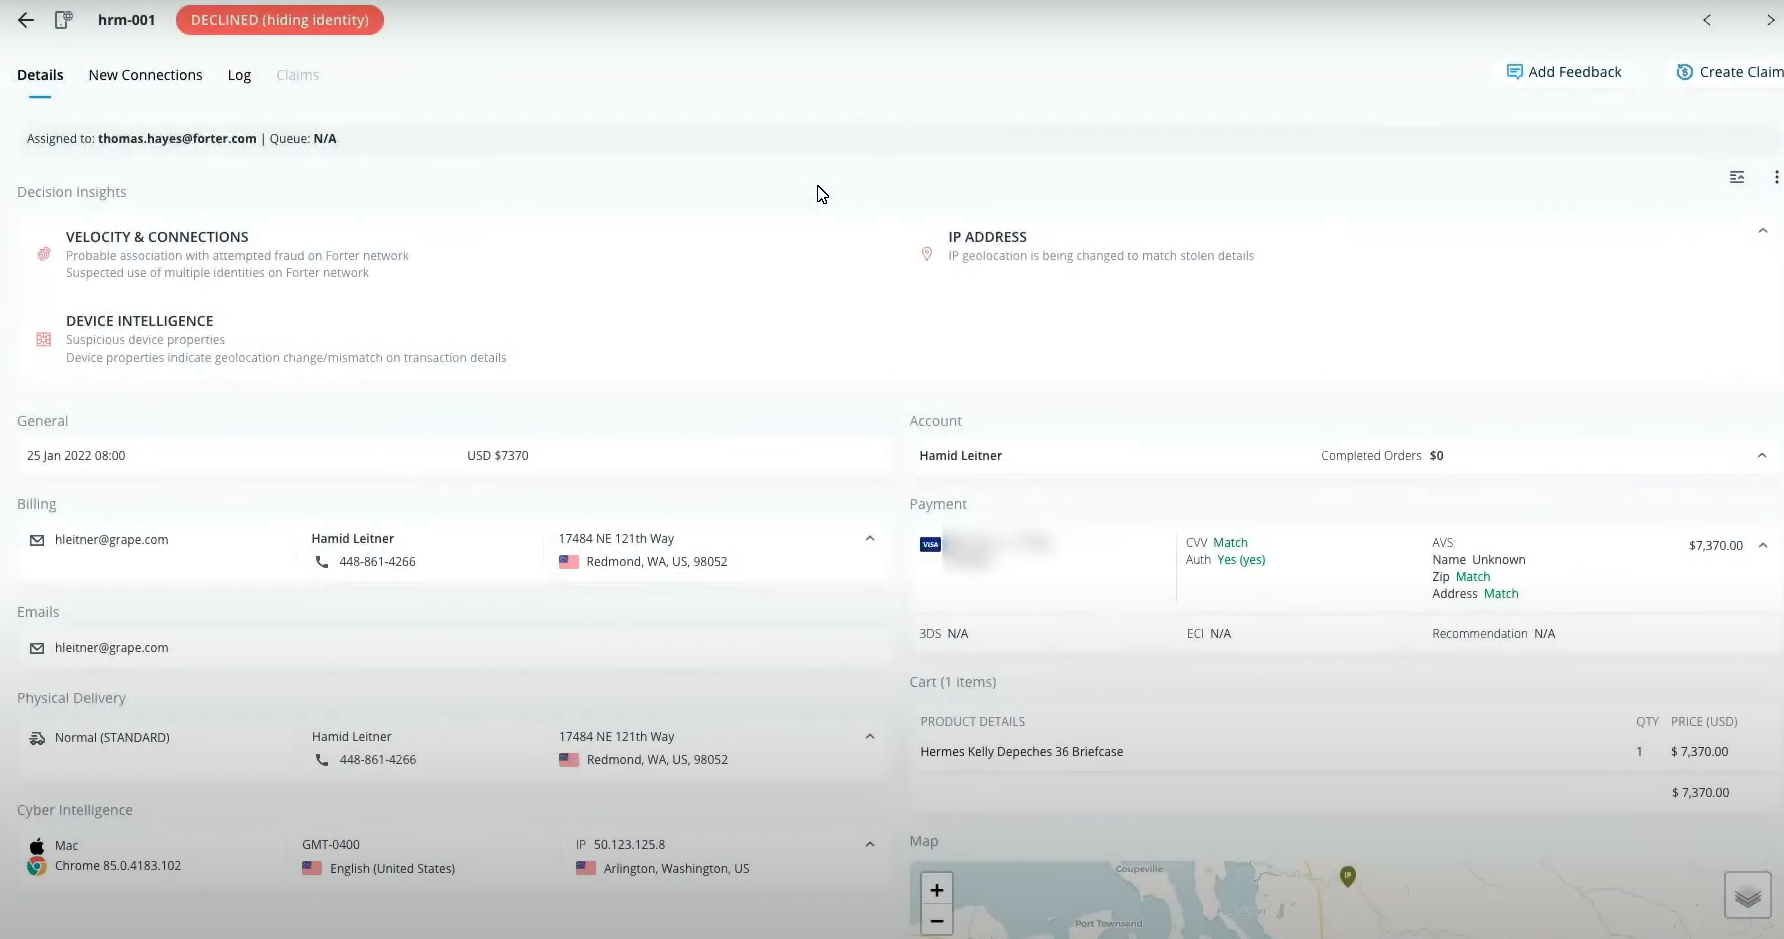Click the Emails section envelope icon
The width and height of the screenshot is (1784, 939).
click(x=37, y=648)
